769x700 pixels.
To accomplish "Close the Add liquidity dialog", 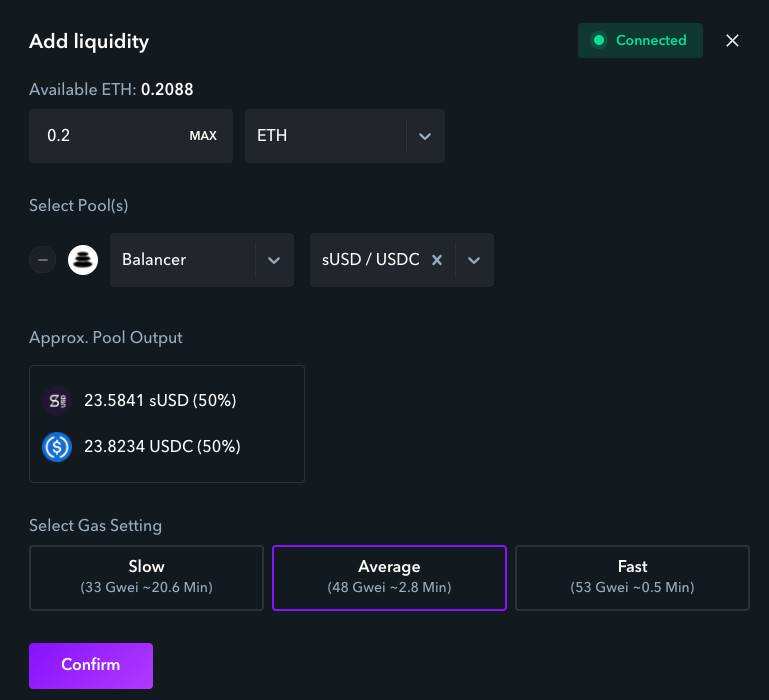I will point(732,41).
